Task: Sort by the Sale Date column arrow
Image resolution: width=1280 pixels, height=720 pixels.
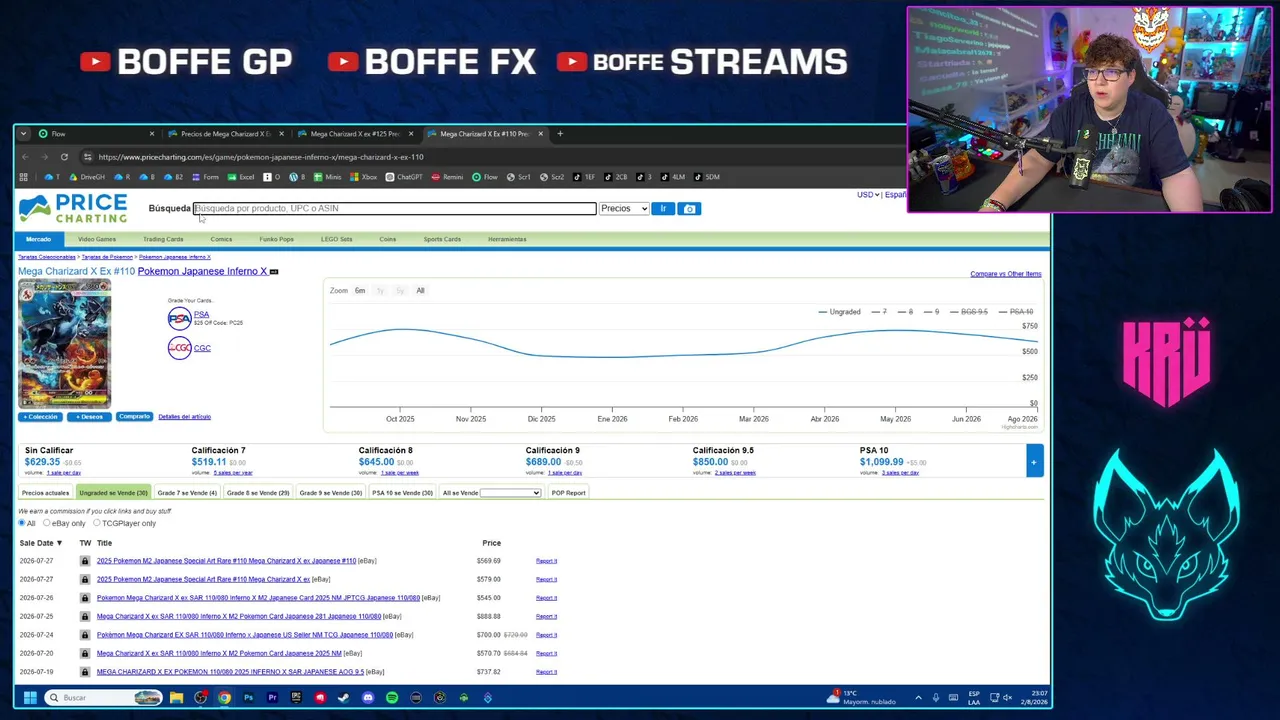Action: 59,543
